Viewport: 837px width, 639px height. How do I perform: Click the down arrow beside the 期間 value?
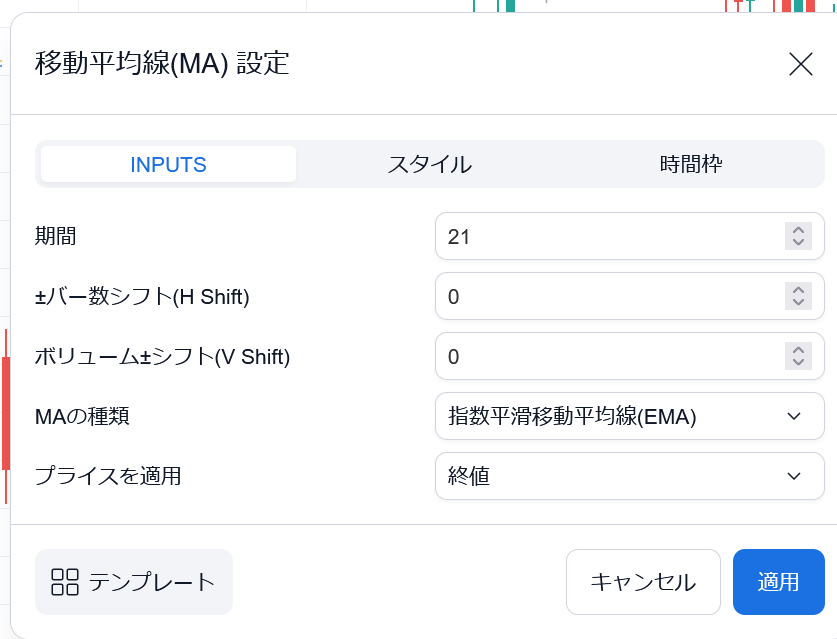coord(797,242)
